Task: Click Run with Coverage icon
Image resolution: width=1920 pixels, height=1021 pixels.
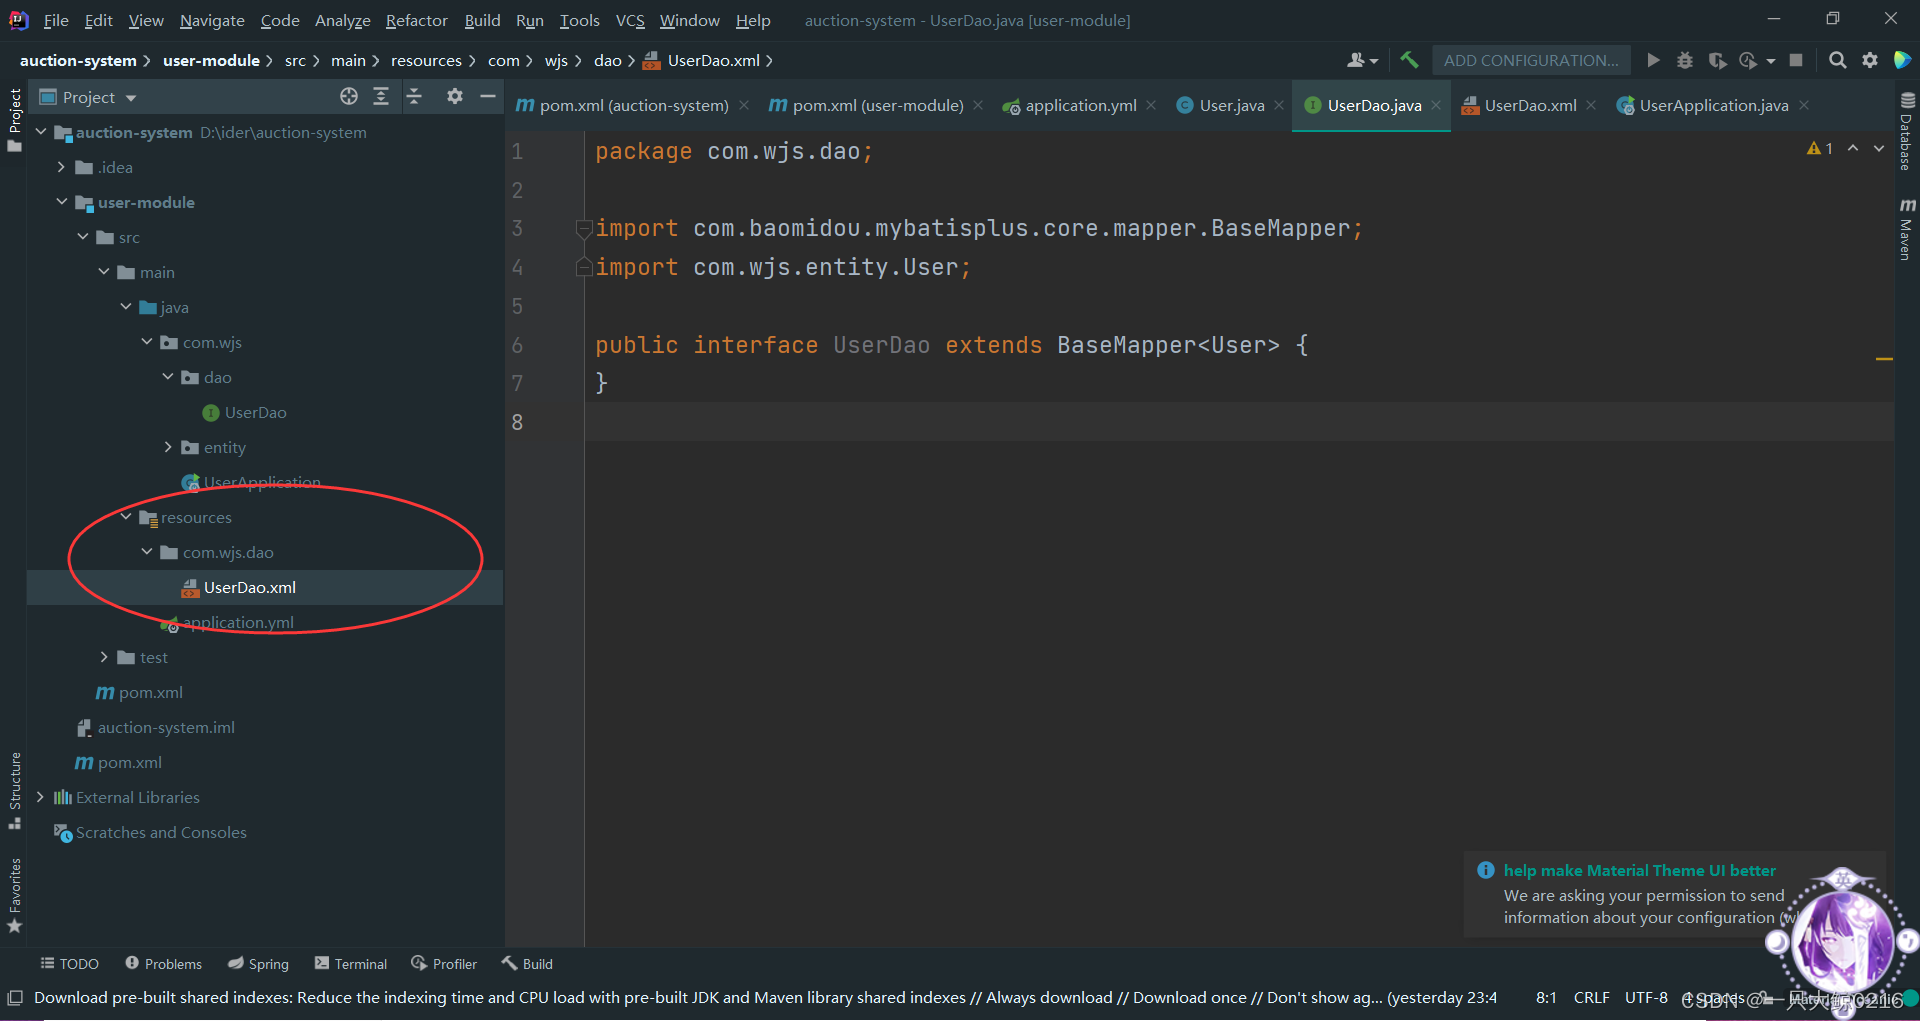Action: point(1717,60)
